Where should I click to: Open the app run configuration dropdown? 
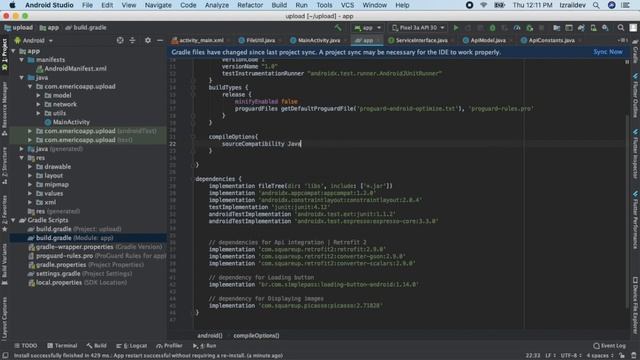[367, 28]
